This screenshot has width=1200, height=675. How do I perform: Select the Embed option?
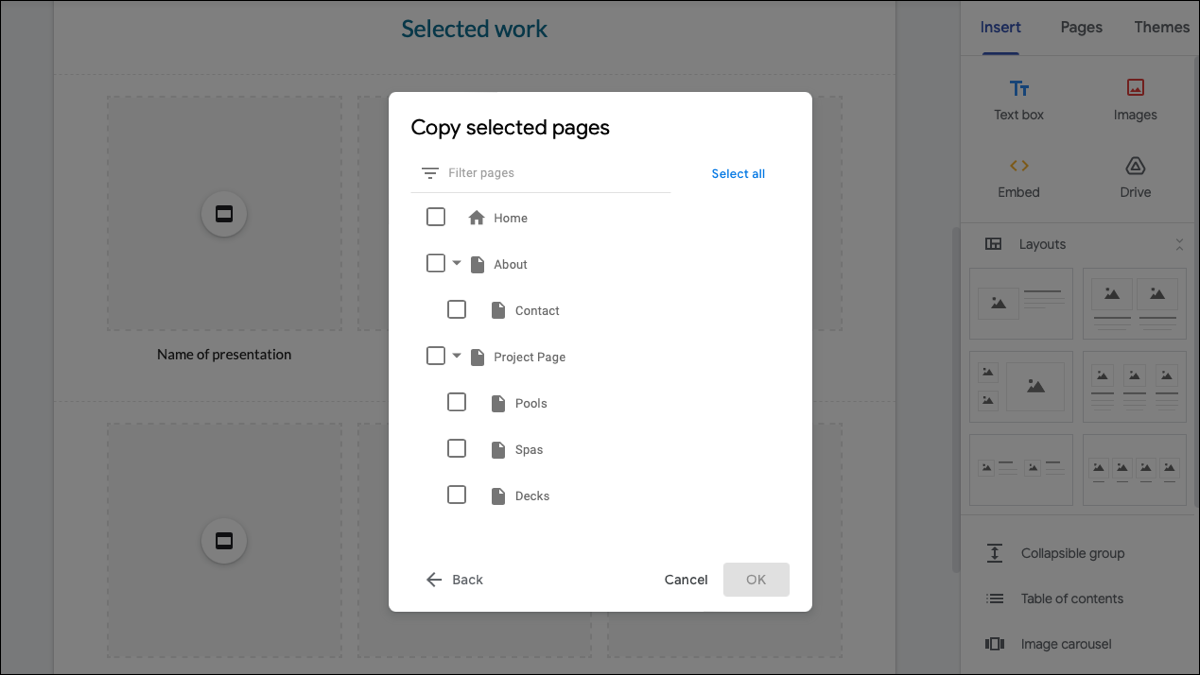(x=1018, y=176)
